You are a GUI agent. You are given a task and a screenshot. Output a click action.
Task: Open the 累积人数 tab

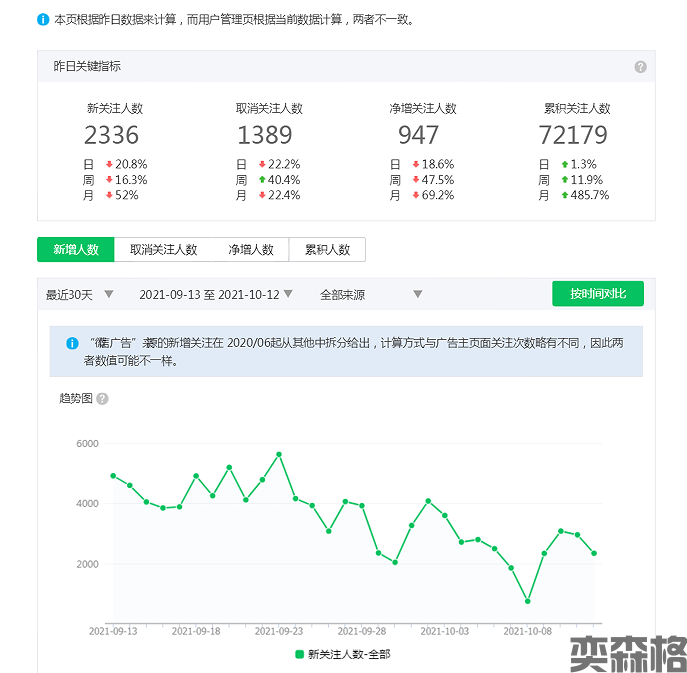tap(327, 250)
